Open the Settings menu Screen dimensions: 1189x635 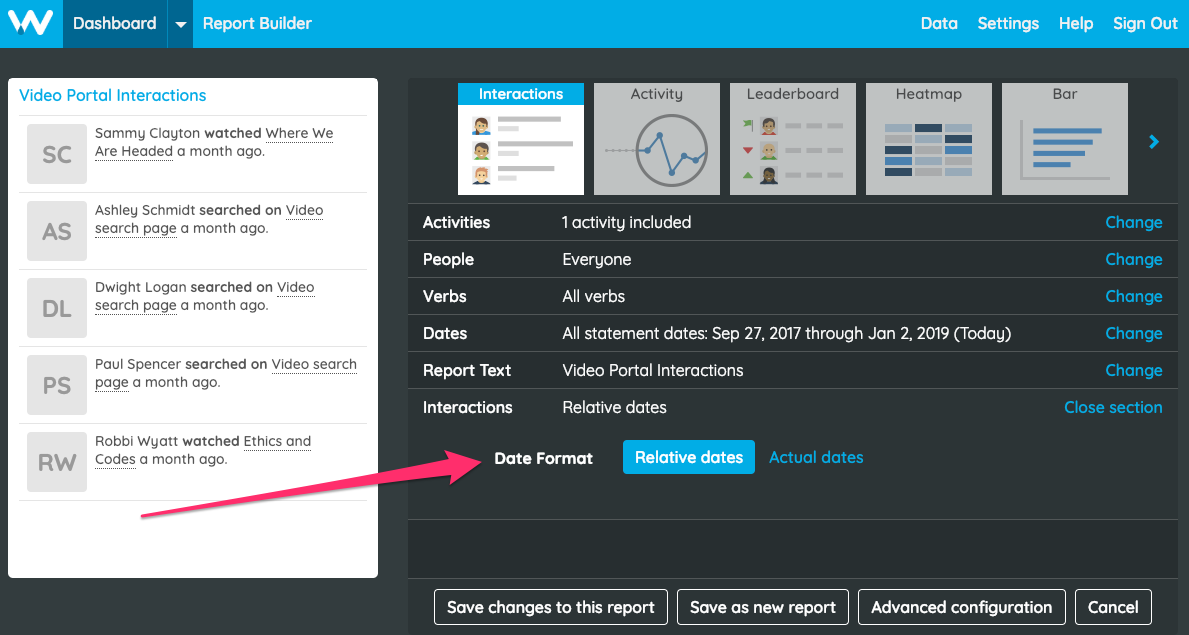1008,24
